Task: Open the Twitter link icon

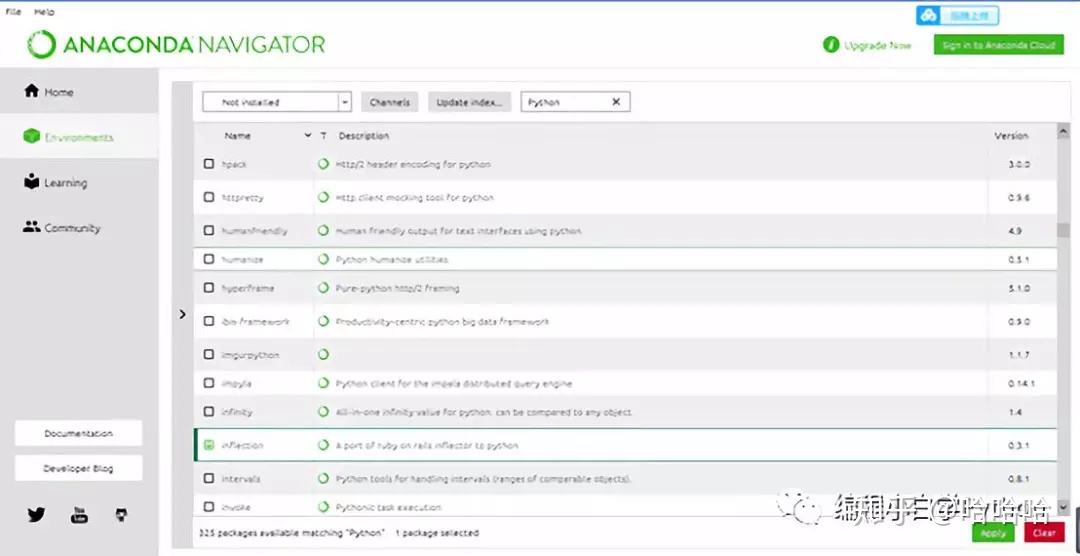Action: click(36, 515)
